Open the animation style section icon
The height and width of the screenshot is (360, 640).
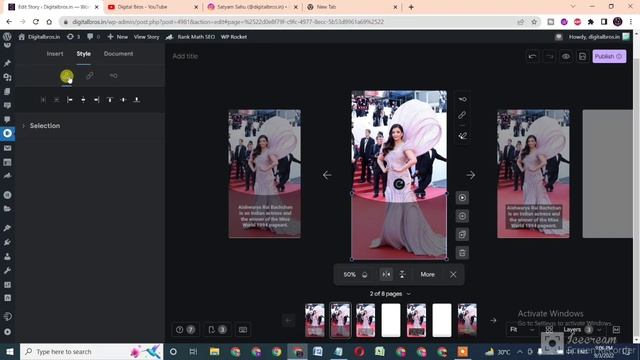coord(113,76)
